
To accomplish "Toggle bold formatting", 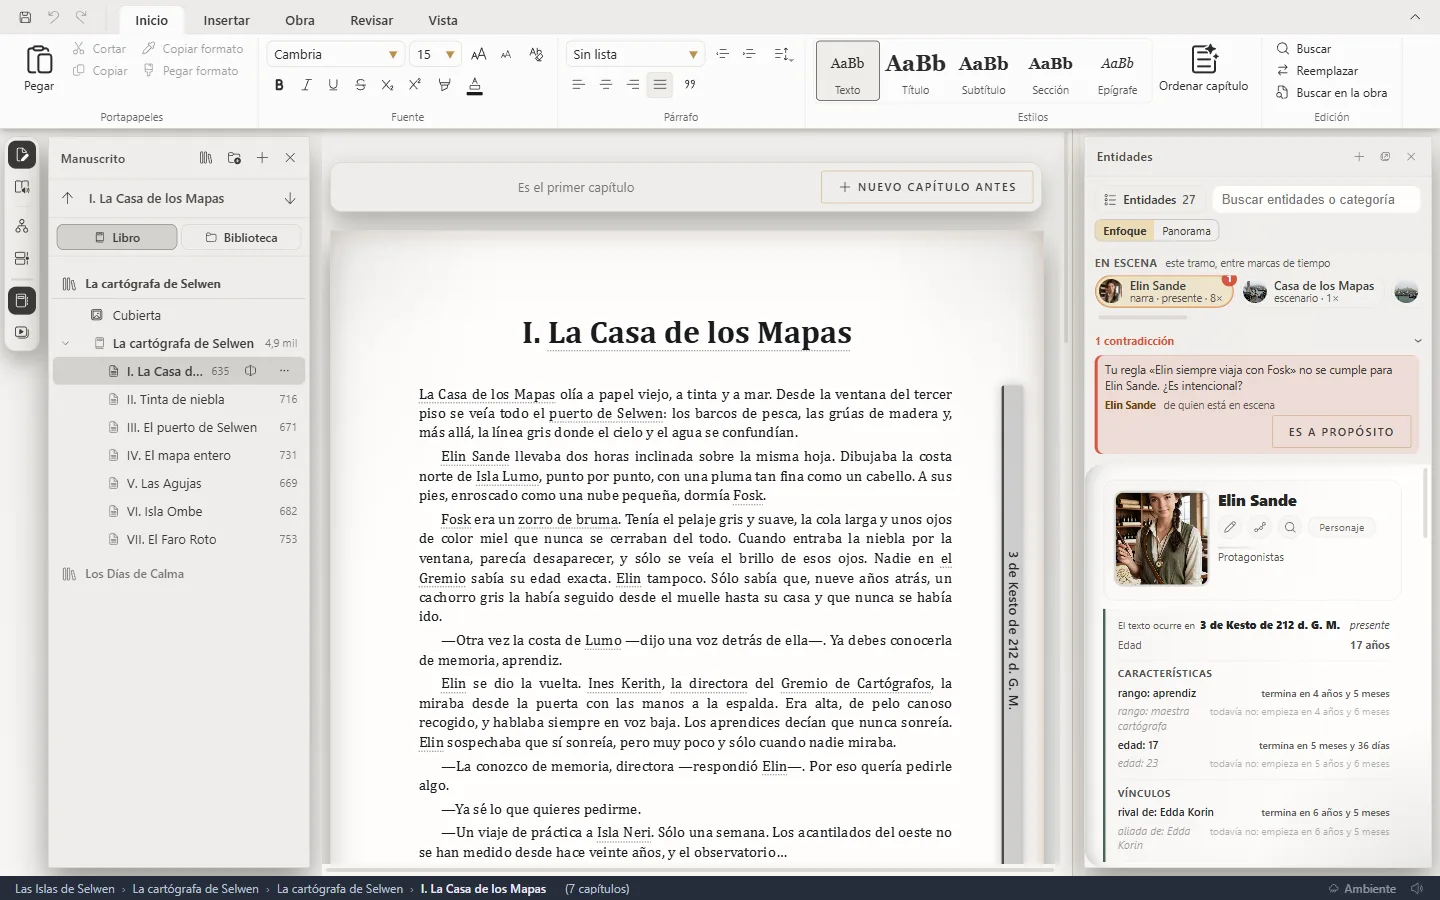I will (279, 85).
